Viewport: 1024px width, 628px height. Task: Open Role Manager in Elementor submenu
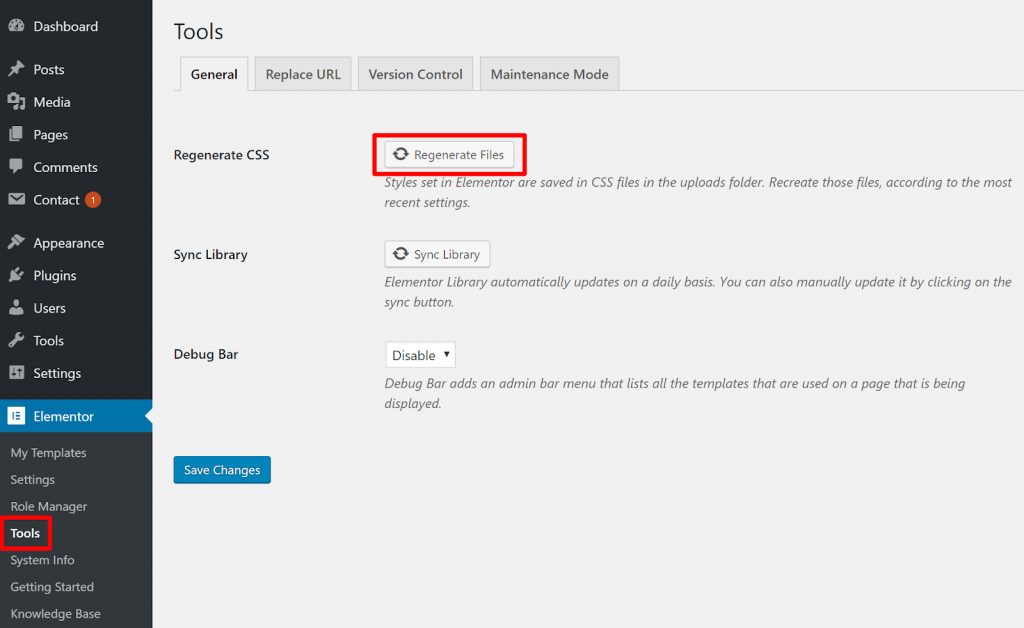[x=49, y=507]
